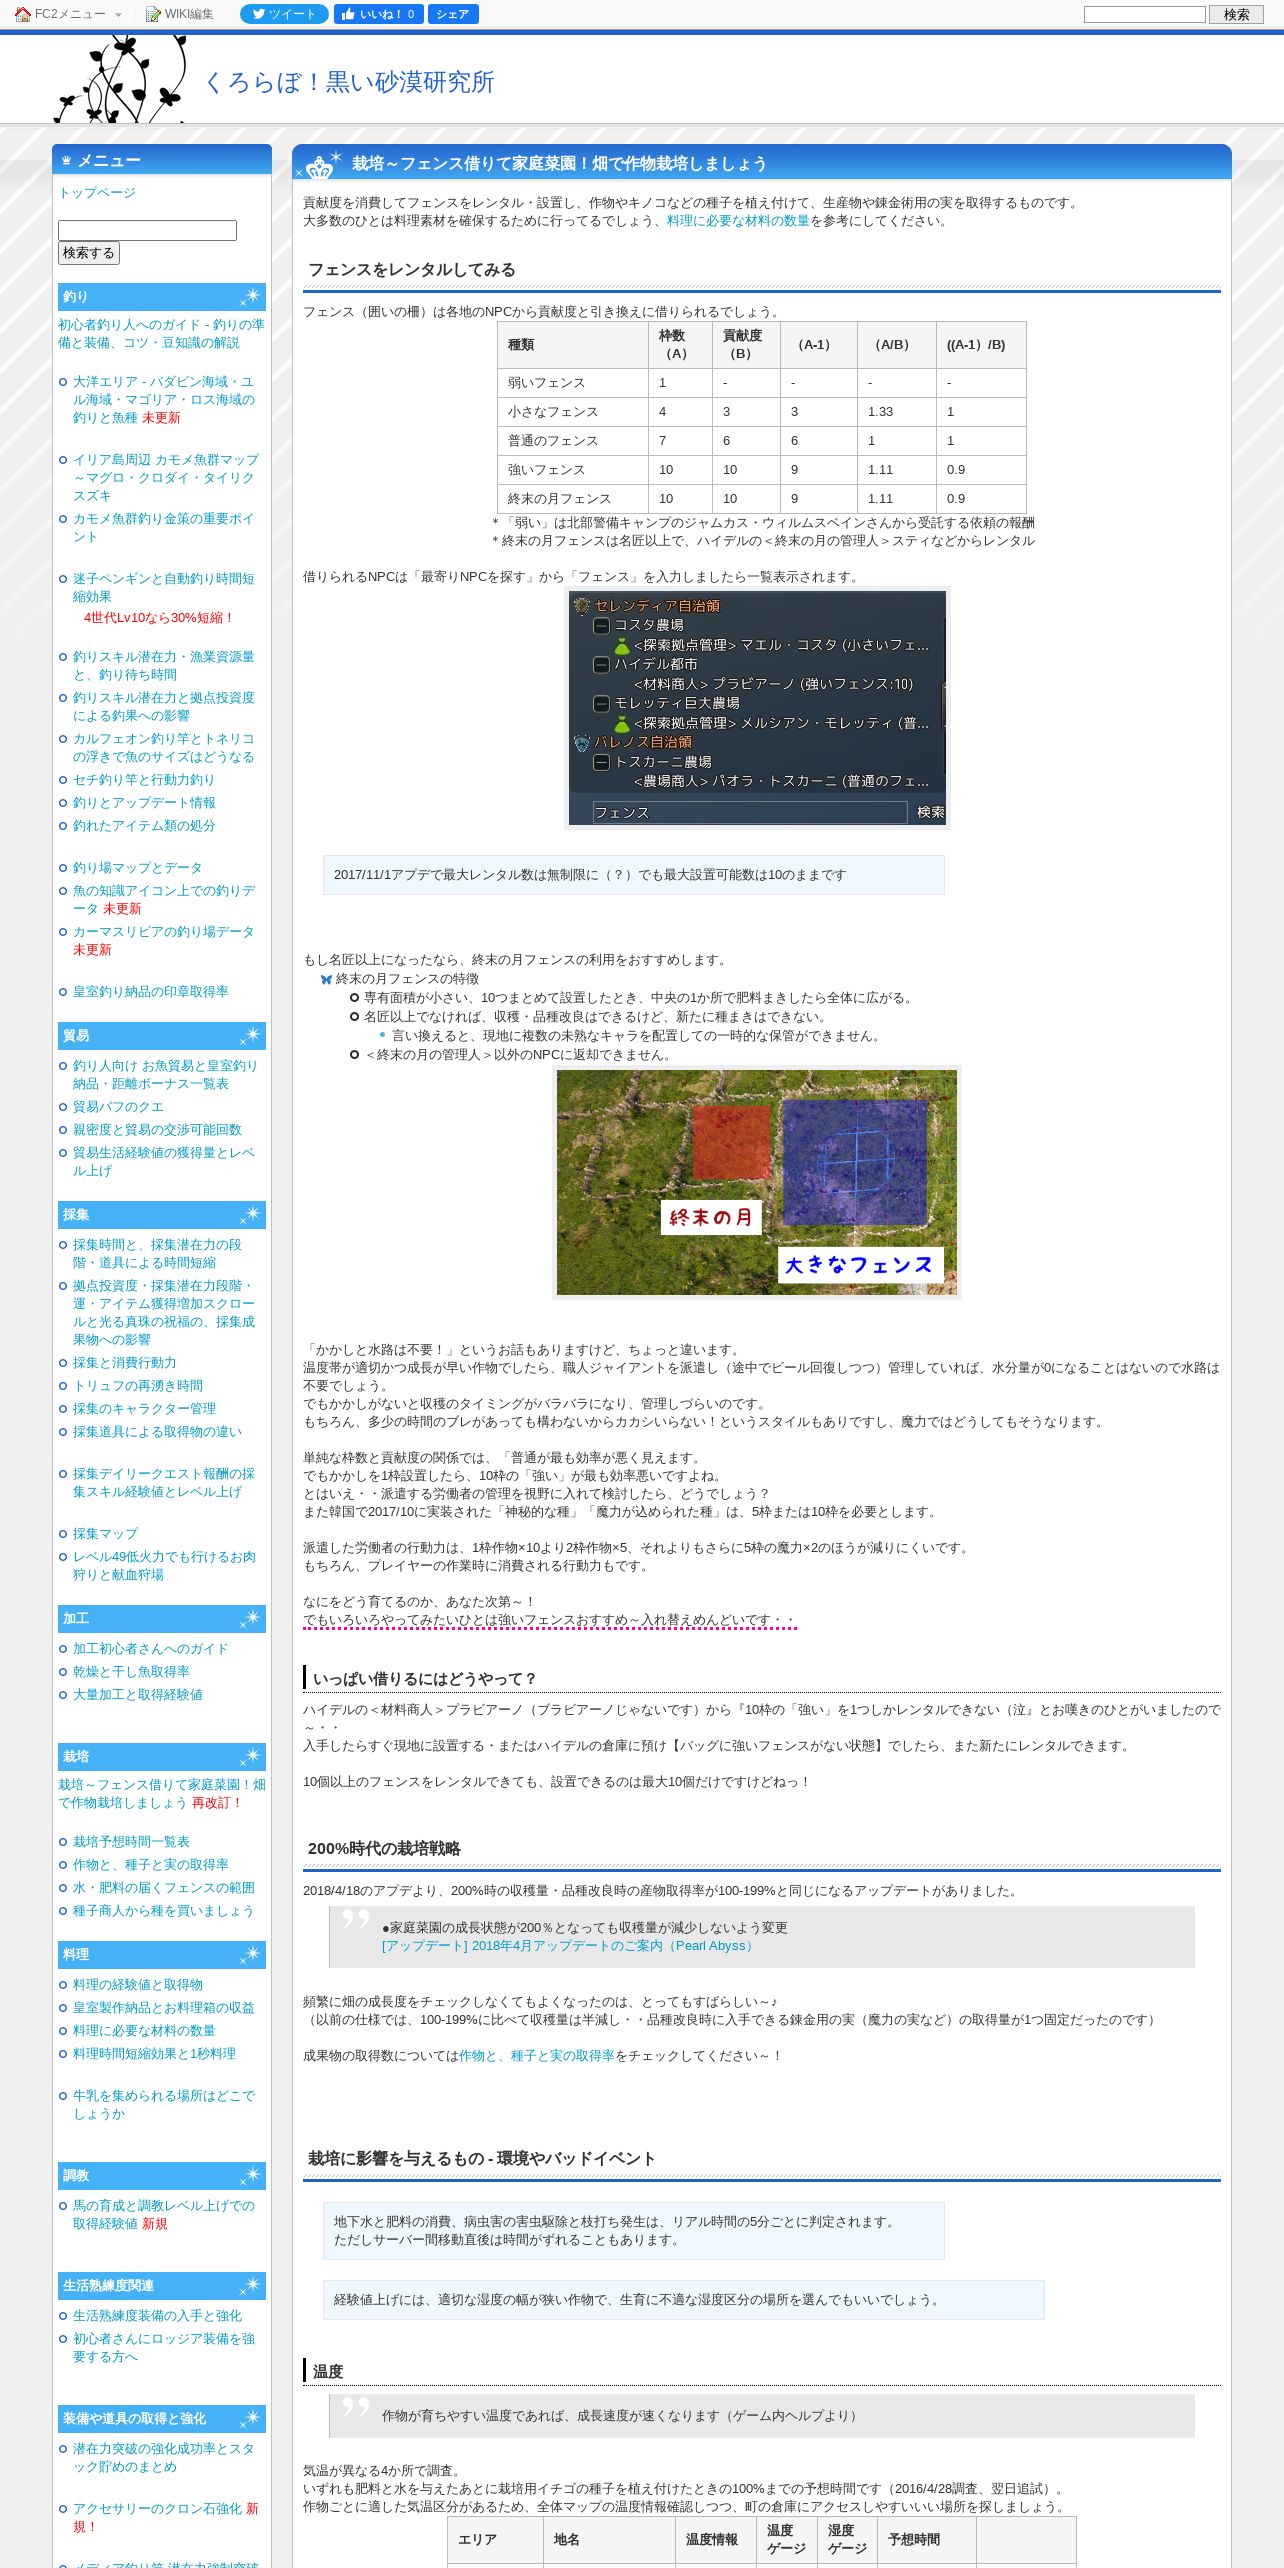Open 皇室釣り納品の印章取得率 link
This screenshot has height=2568, width=1284.
coord(150,992)
